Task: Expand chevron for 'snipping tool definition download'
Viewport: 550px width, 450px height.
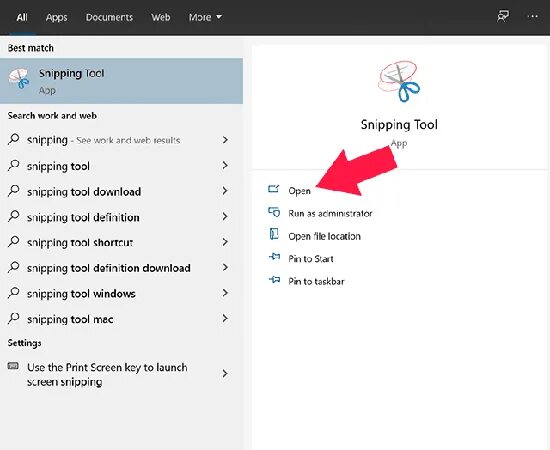Action: pos(225,268)
